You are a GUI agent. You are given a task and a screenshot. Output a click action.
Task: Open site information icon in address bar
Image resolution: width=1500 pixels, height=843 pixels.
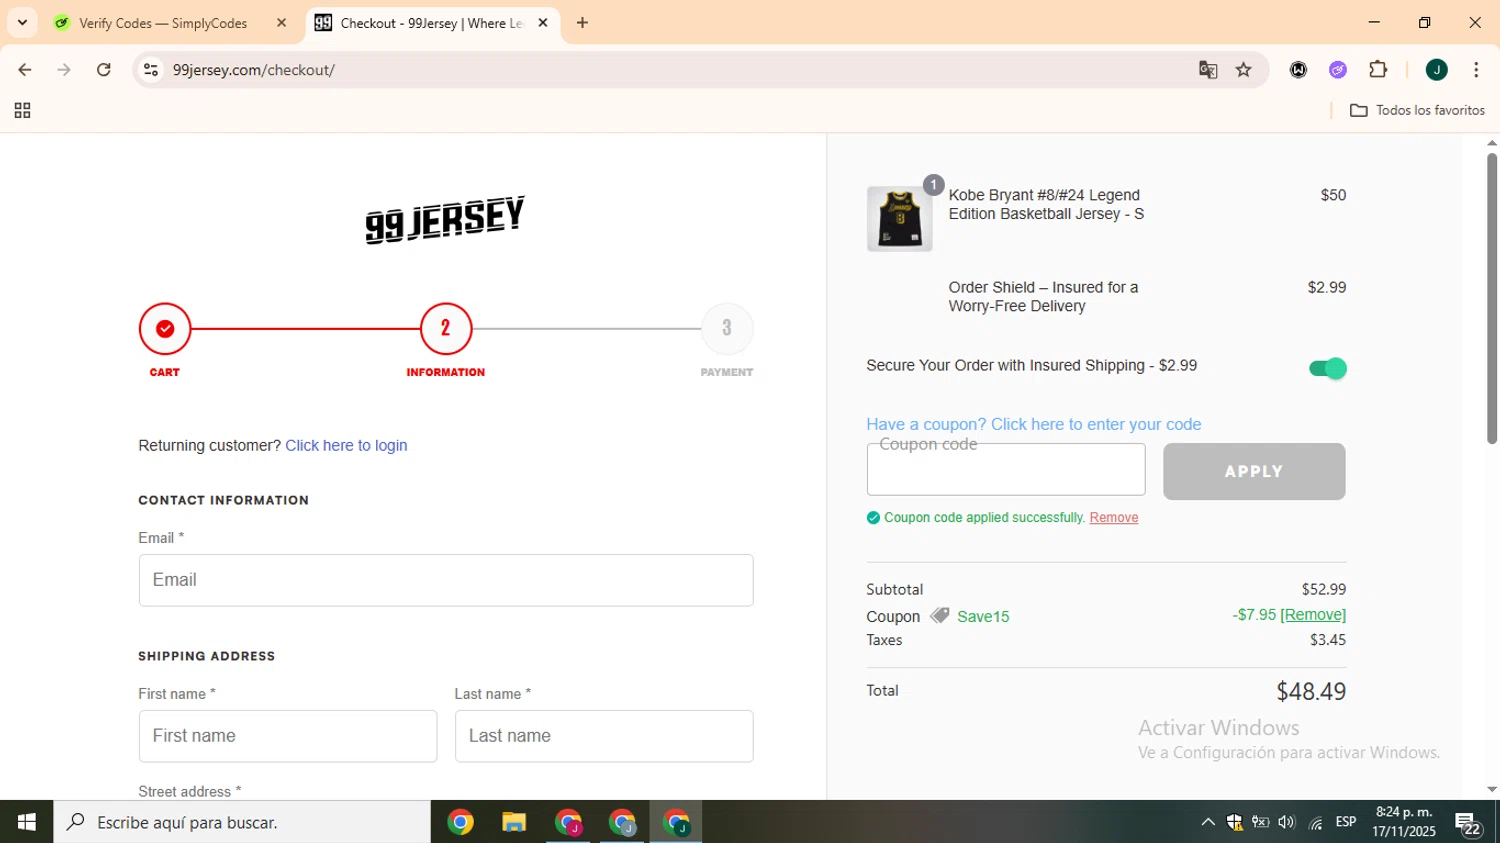tap(151, 70)
